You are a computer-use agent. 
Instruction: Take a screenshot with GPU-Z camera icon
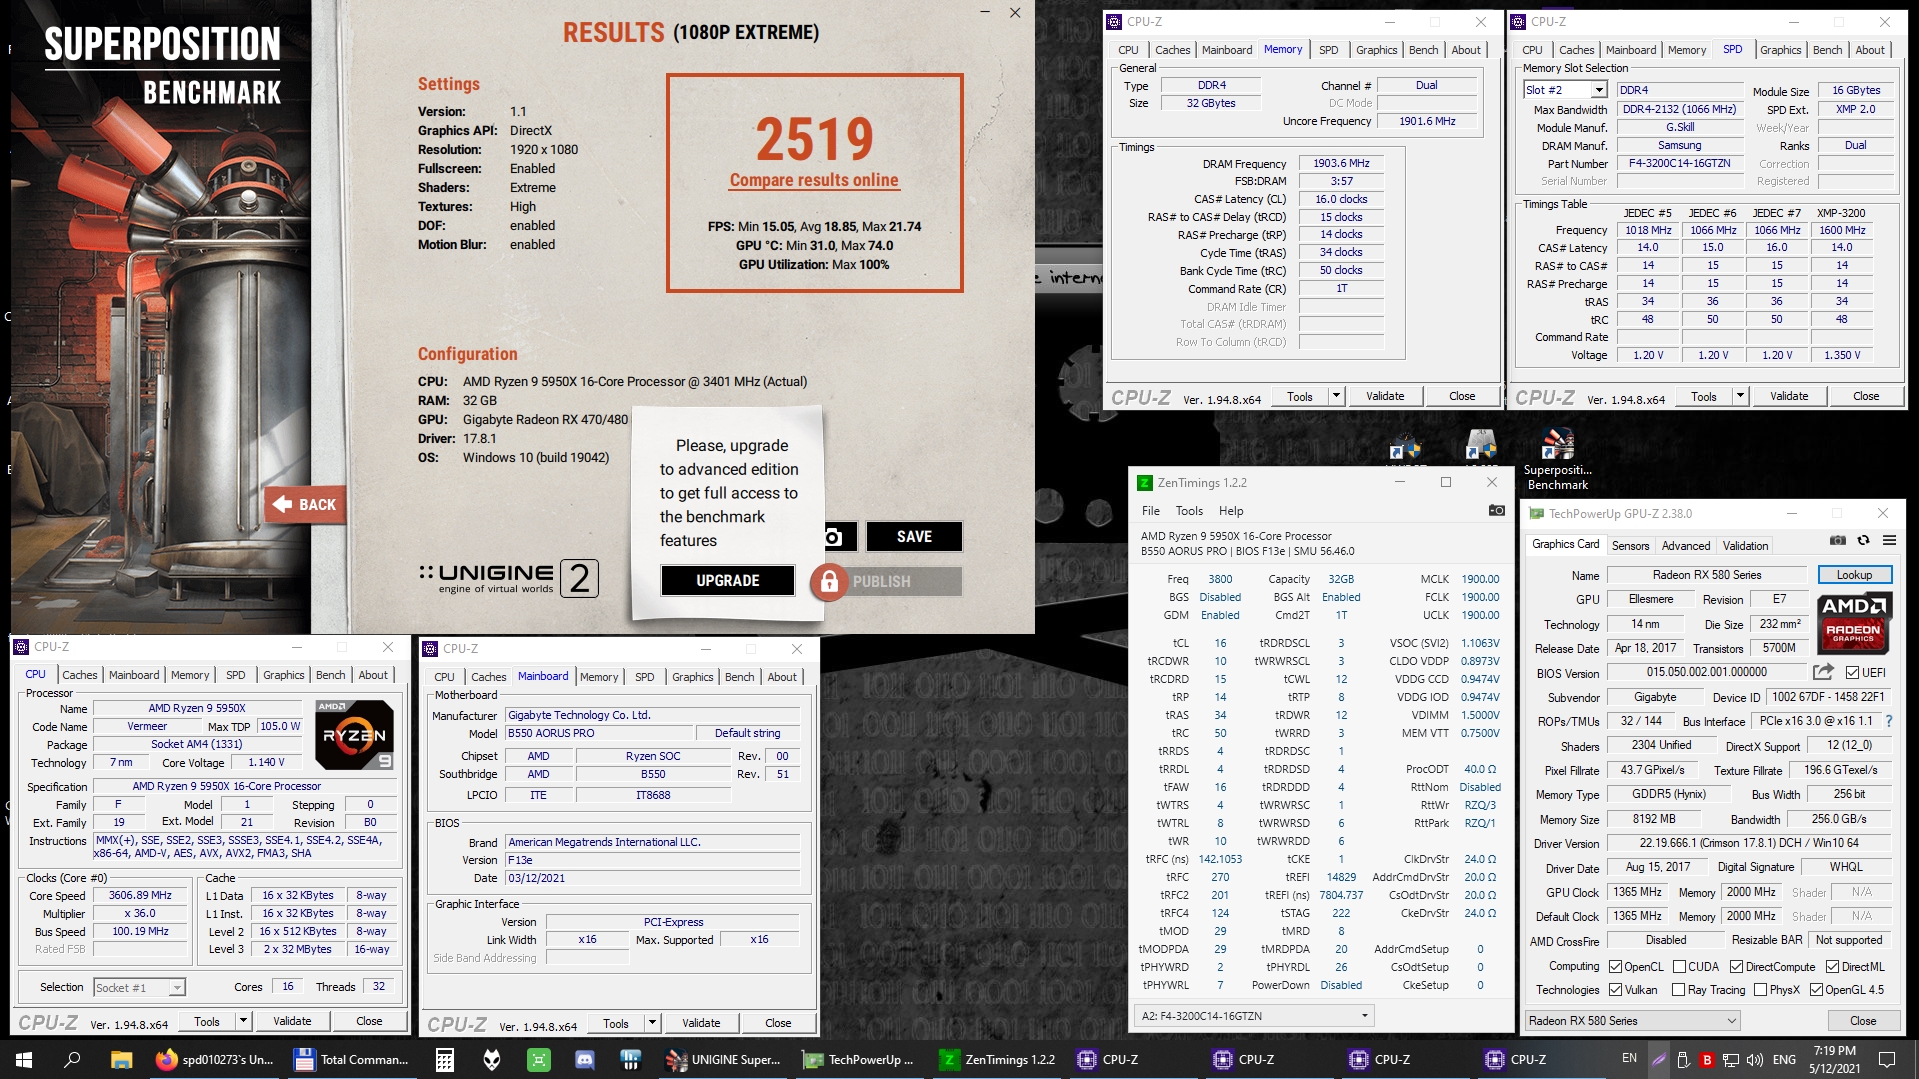tap(1838, 540)
